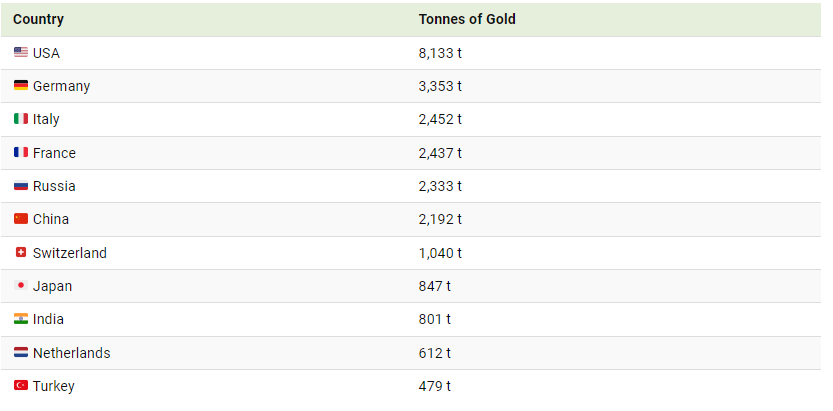This screenshot has width=833, height=411.
Task: Select the 8,133 t value for USA
Action: click(x=440, y=53)
